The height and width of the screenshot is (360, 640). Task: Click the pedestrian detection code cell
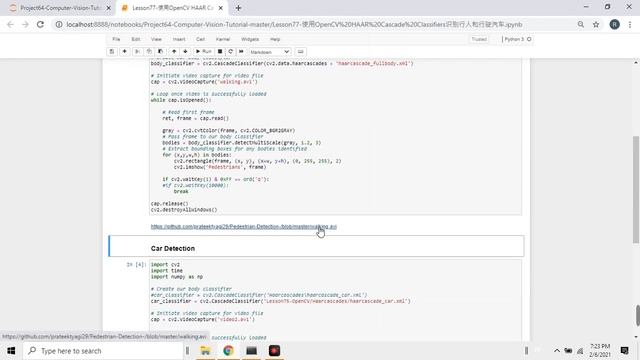tap(335, 137)
